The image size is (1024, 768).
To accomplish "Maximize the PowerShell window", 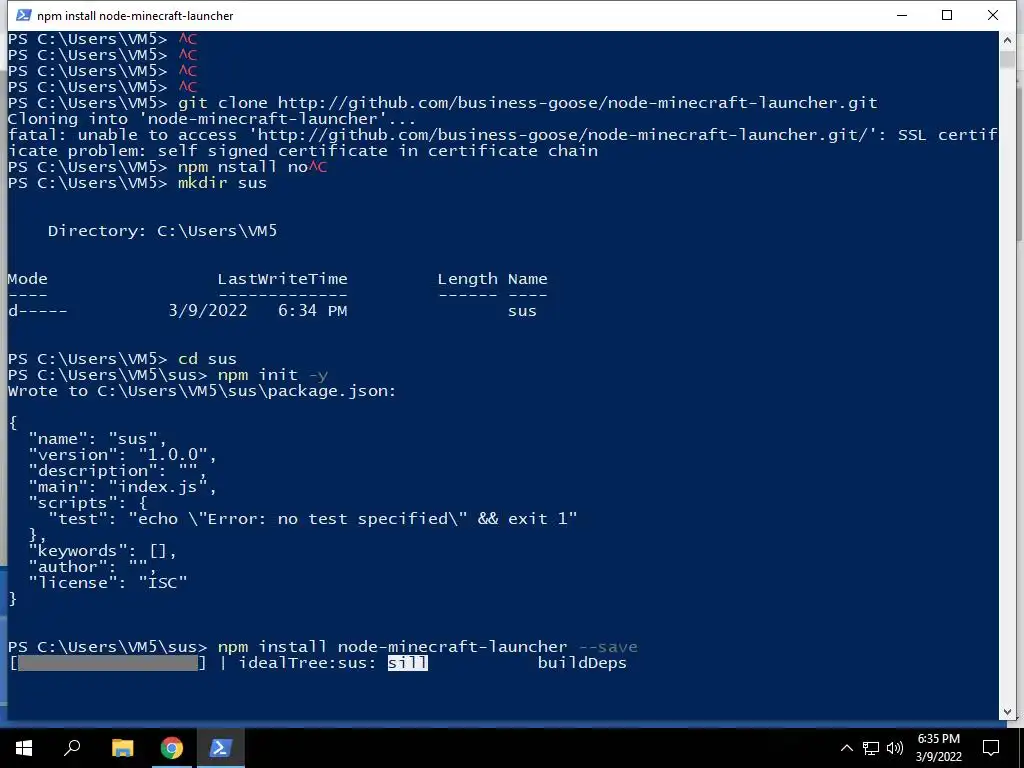I will [947, 15].
